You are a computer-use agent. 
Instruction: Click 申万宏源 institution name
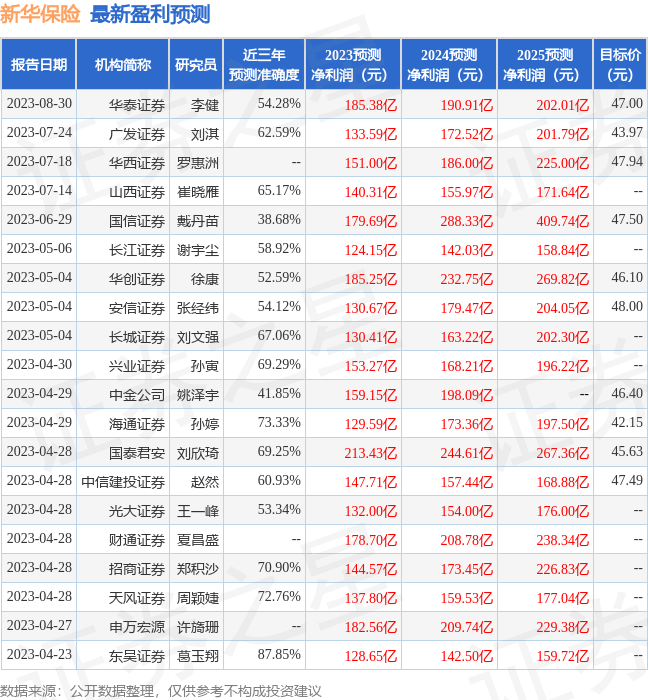point(137,628)
